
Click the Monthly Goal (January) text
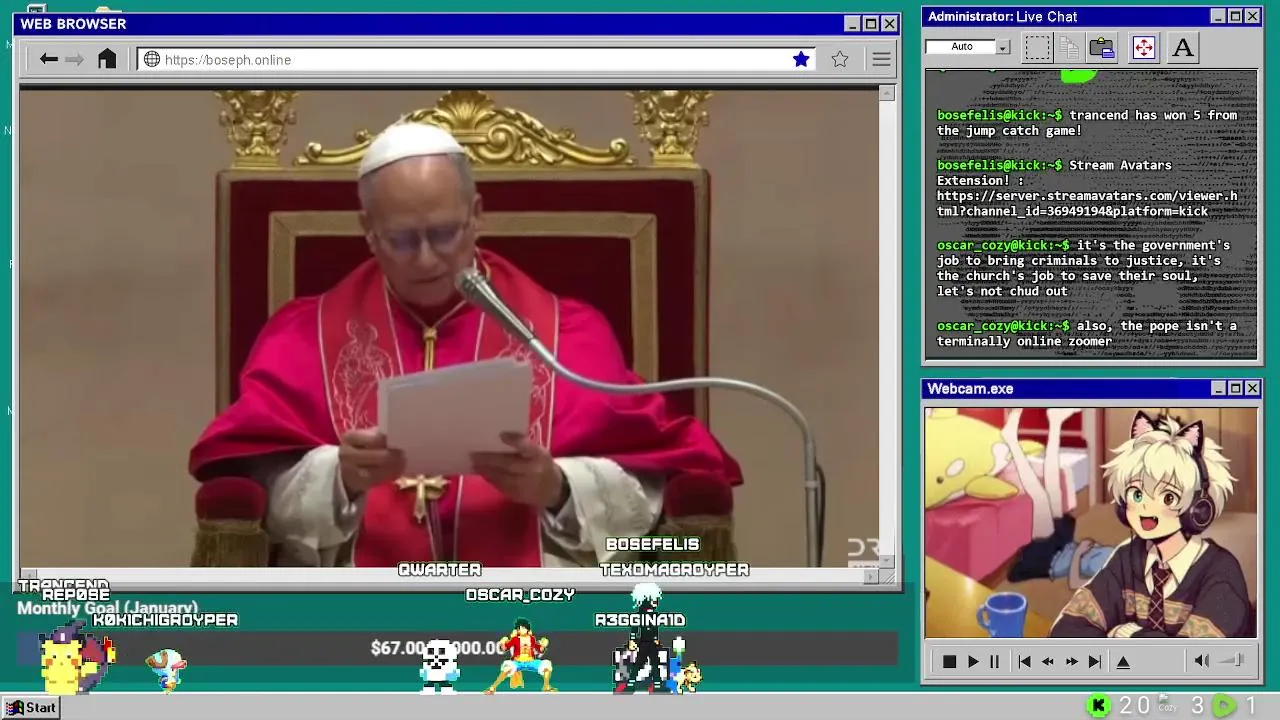click(x=107, y=608)
